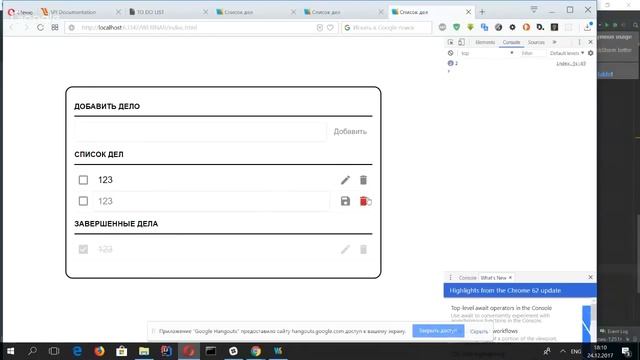Open Chrome from the taskbar
The width and height of the screenshot is (640, 360).
point(256,351)
